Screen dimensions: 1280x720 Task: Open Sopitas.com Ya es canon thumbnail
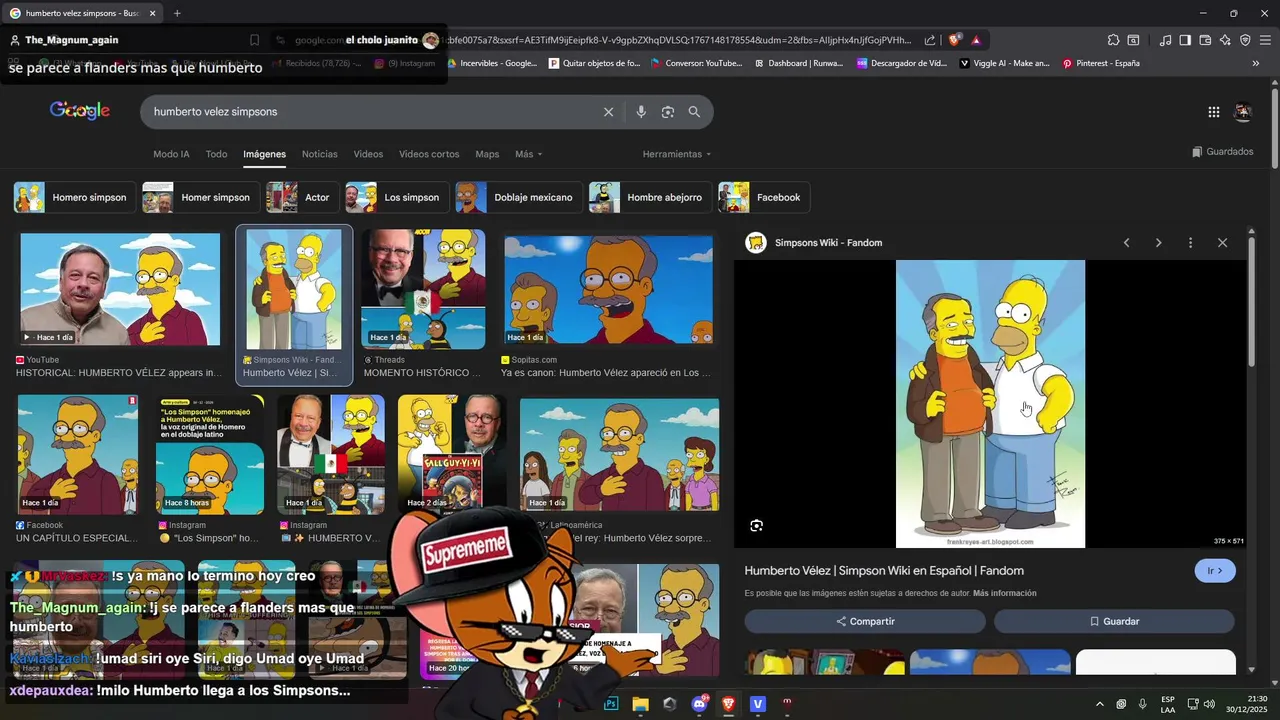(x=608, y=290)
